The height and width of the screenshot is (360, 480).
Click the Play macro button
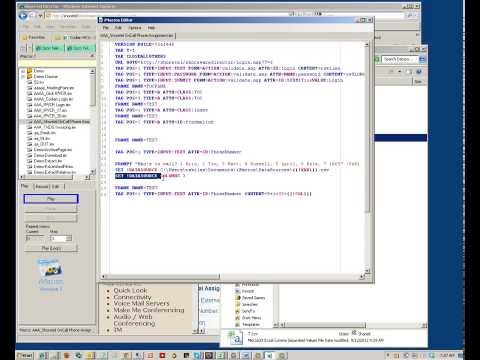pyautogui.click(x=51, y=199)
